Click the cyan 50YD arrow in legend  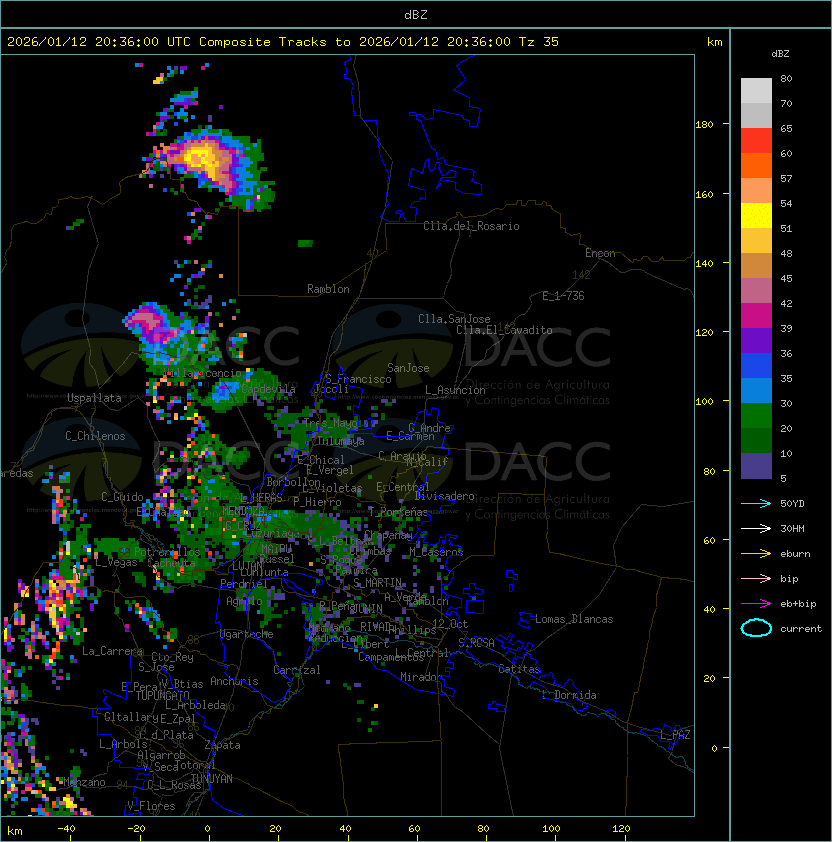(756, 503)
